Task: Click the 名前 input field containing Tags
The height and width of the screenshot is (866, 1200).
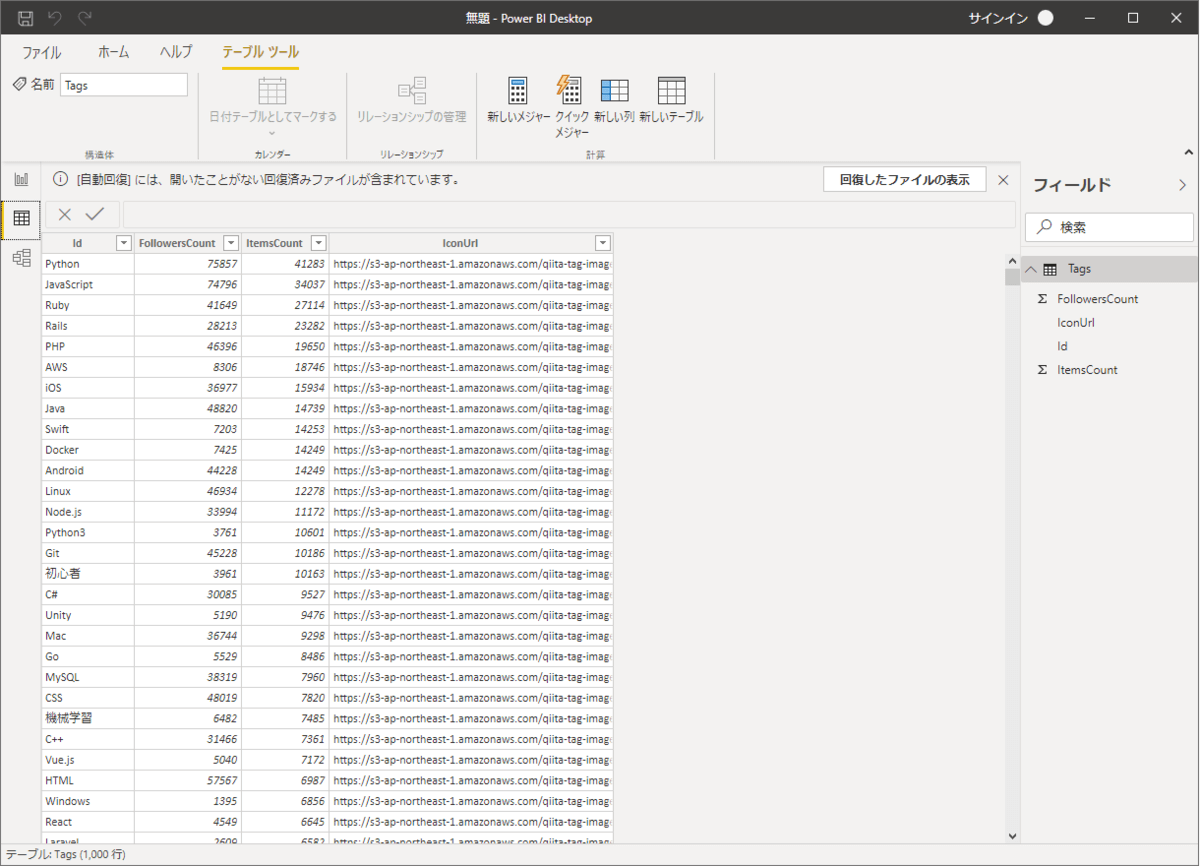Action: 124,85
